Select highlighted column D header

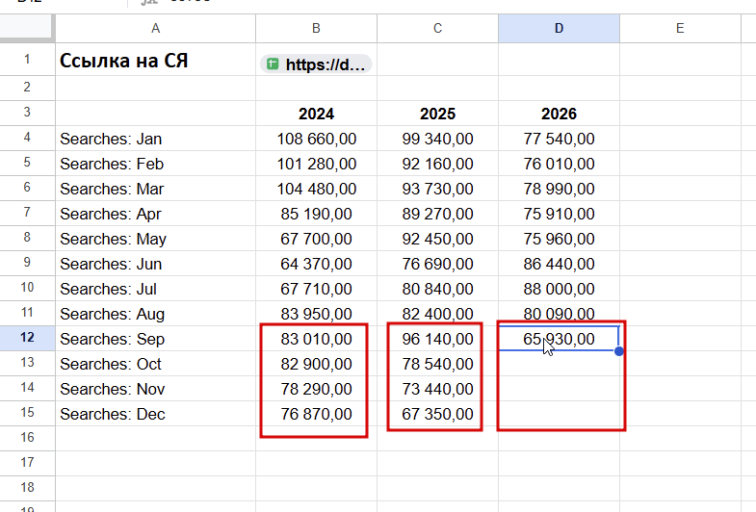(x=559, y=28)
